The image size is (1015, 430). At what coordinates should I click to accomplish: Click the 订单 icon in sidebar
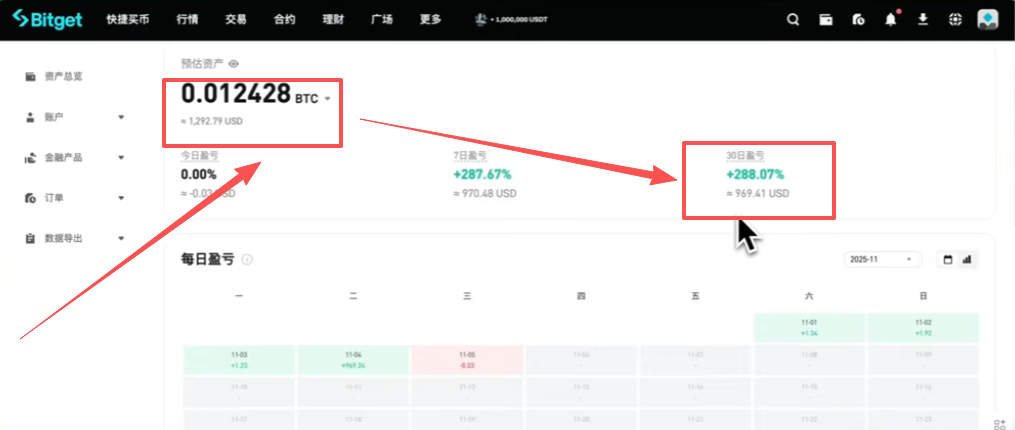point(30,198)
